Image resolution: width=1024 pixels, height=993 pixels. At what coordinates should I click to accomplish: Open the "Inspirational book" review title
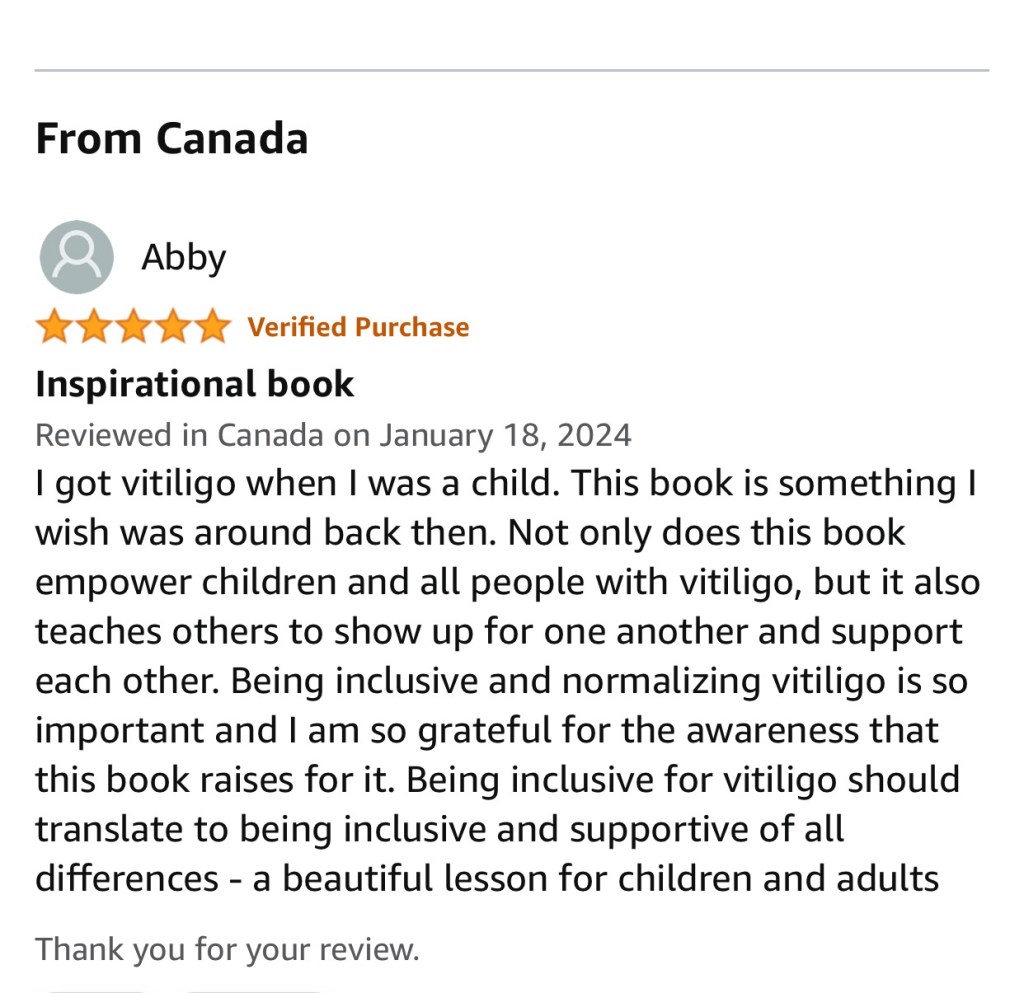(x=195, y=384)
